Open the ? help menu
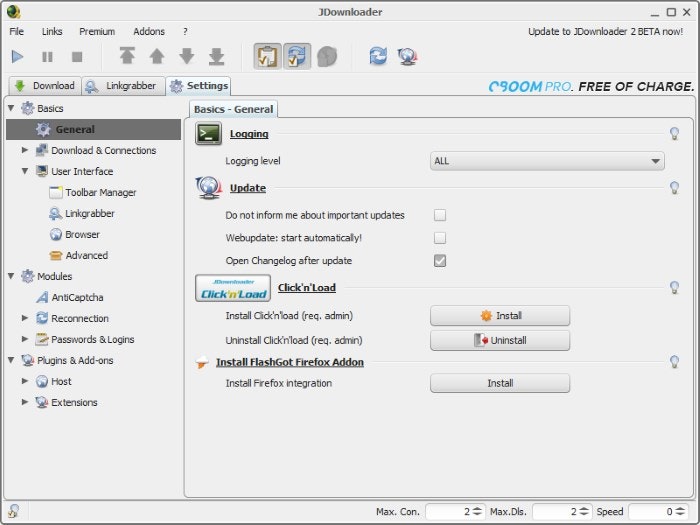This screenshot has width=700, height=525. [x=185, y=31]
